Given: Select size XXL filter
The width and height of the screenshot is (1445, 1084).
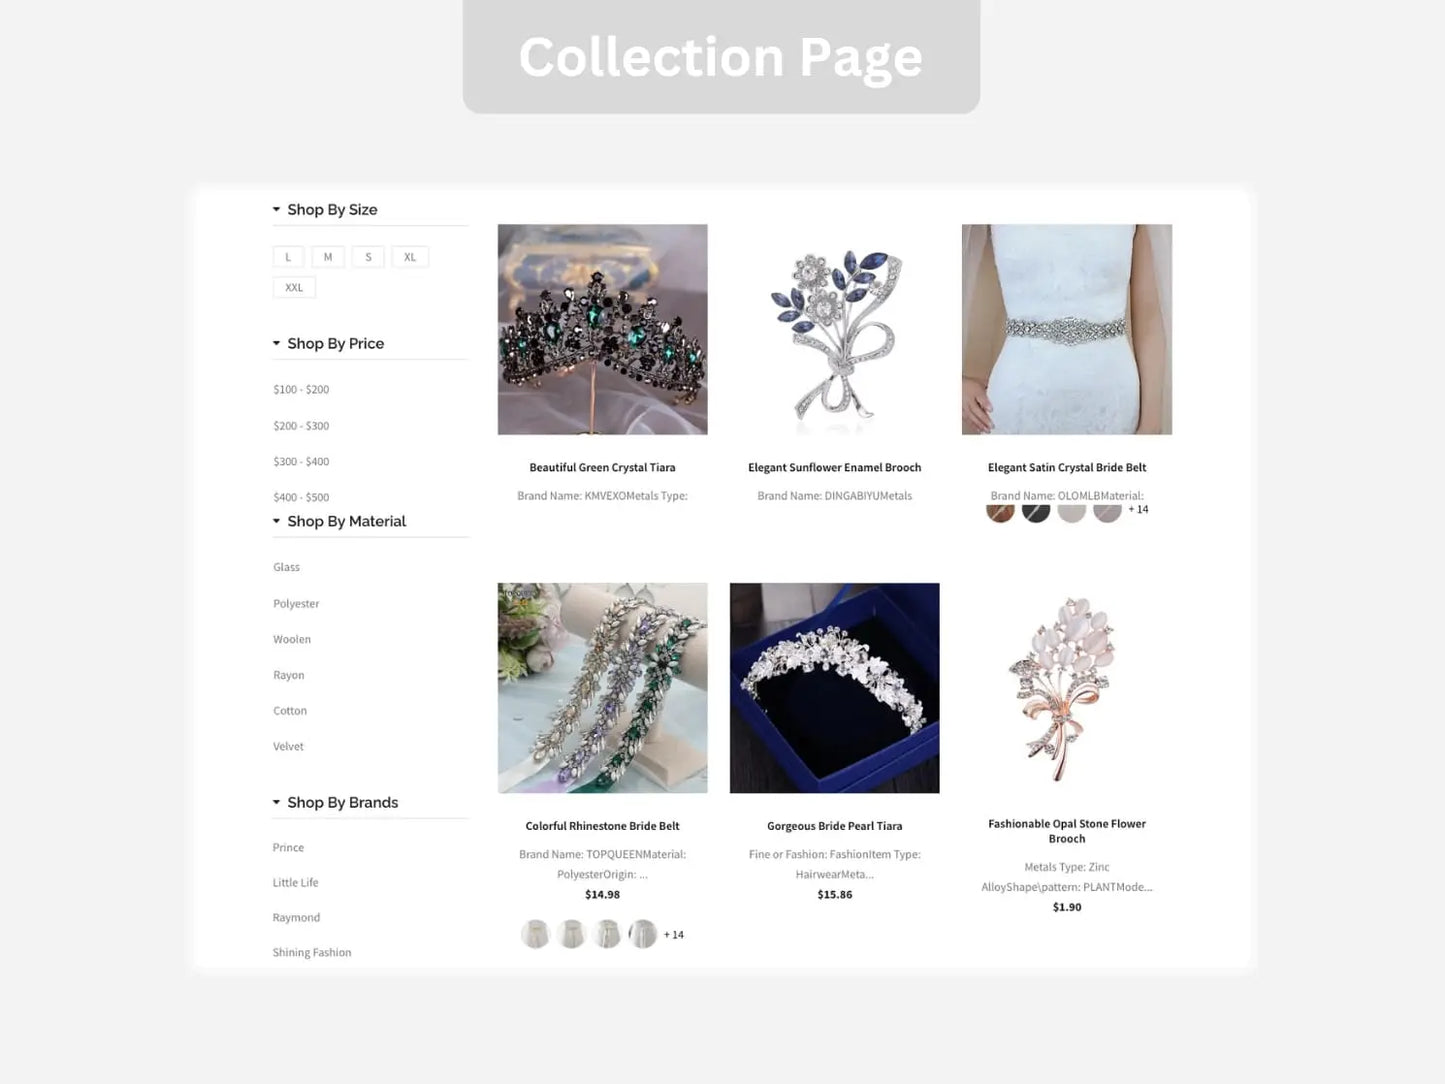Looking at the screenshot, I should pyautogui.click(x=294, y=287).
